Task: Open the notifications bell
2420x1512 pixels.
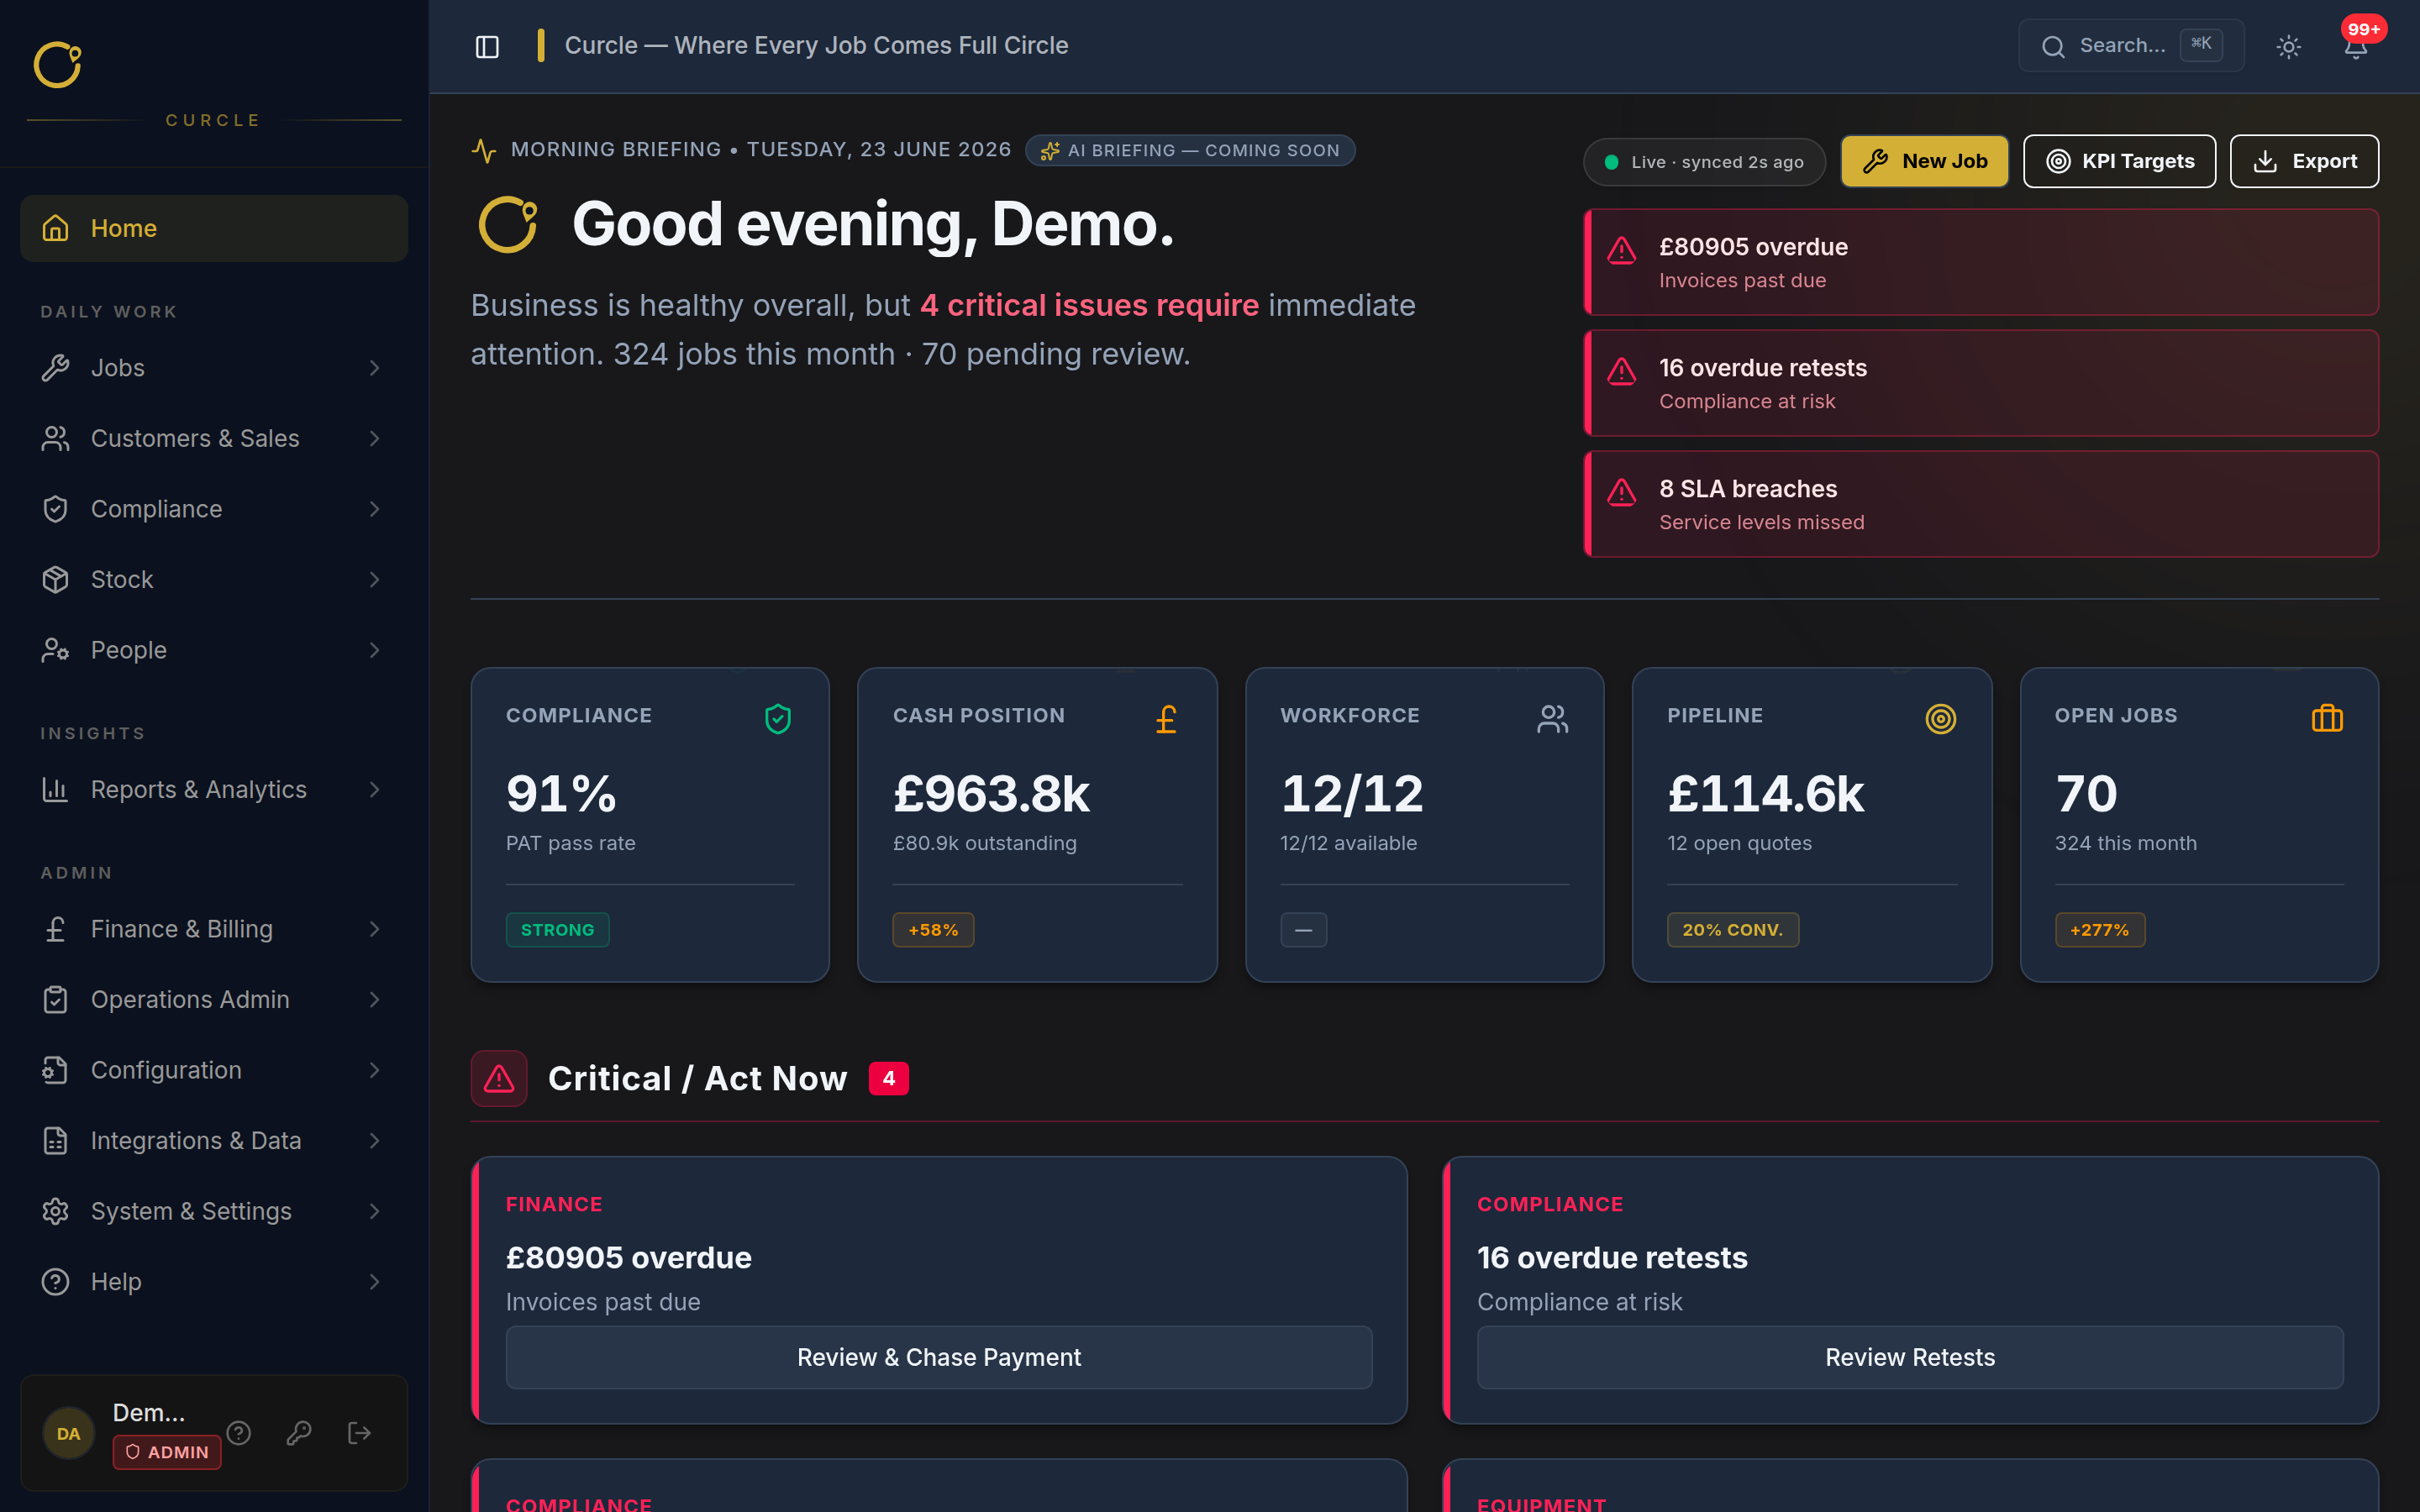Action: [x=2356, y=47]
